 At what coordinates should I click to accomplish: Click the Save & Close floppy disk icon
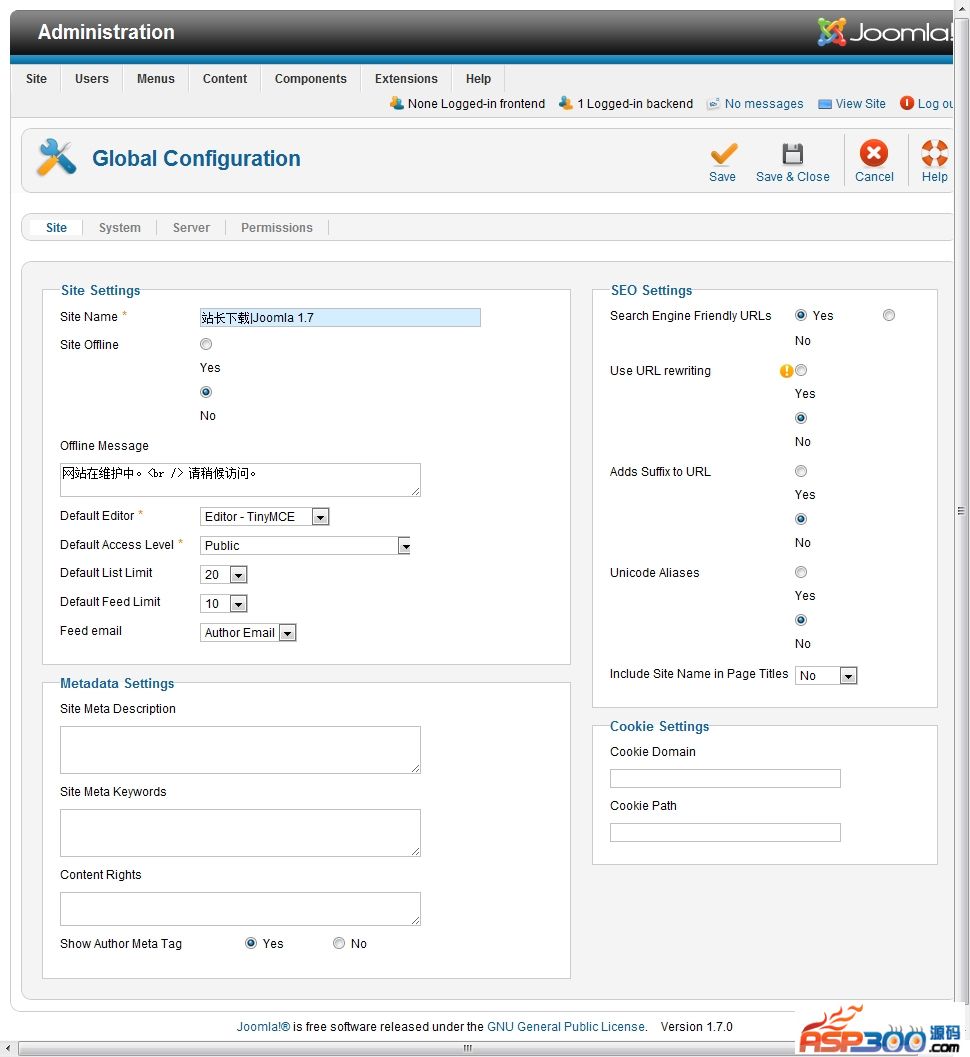pyautogui.click(x=792, y=154)
